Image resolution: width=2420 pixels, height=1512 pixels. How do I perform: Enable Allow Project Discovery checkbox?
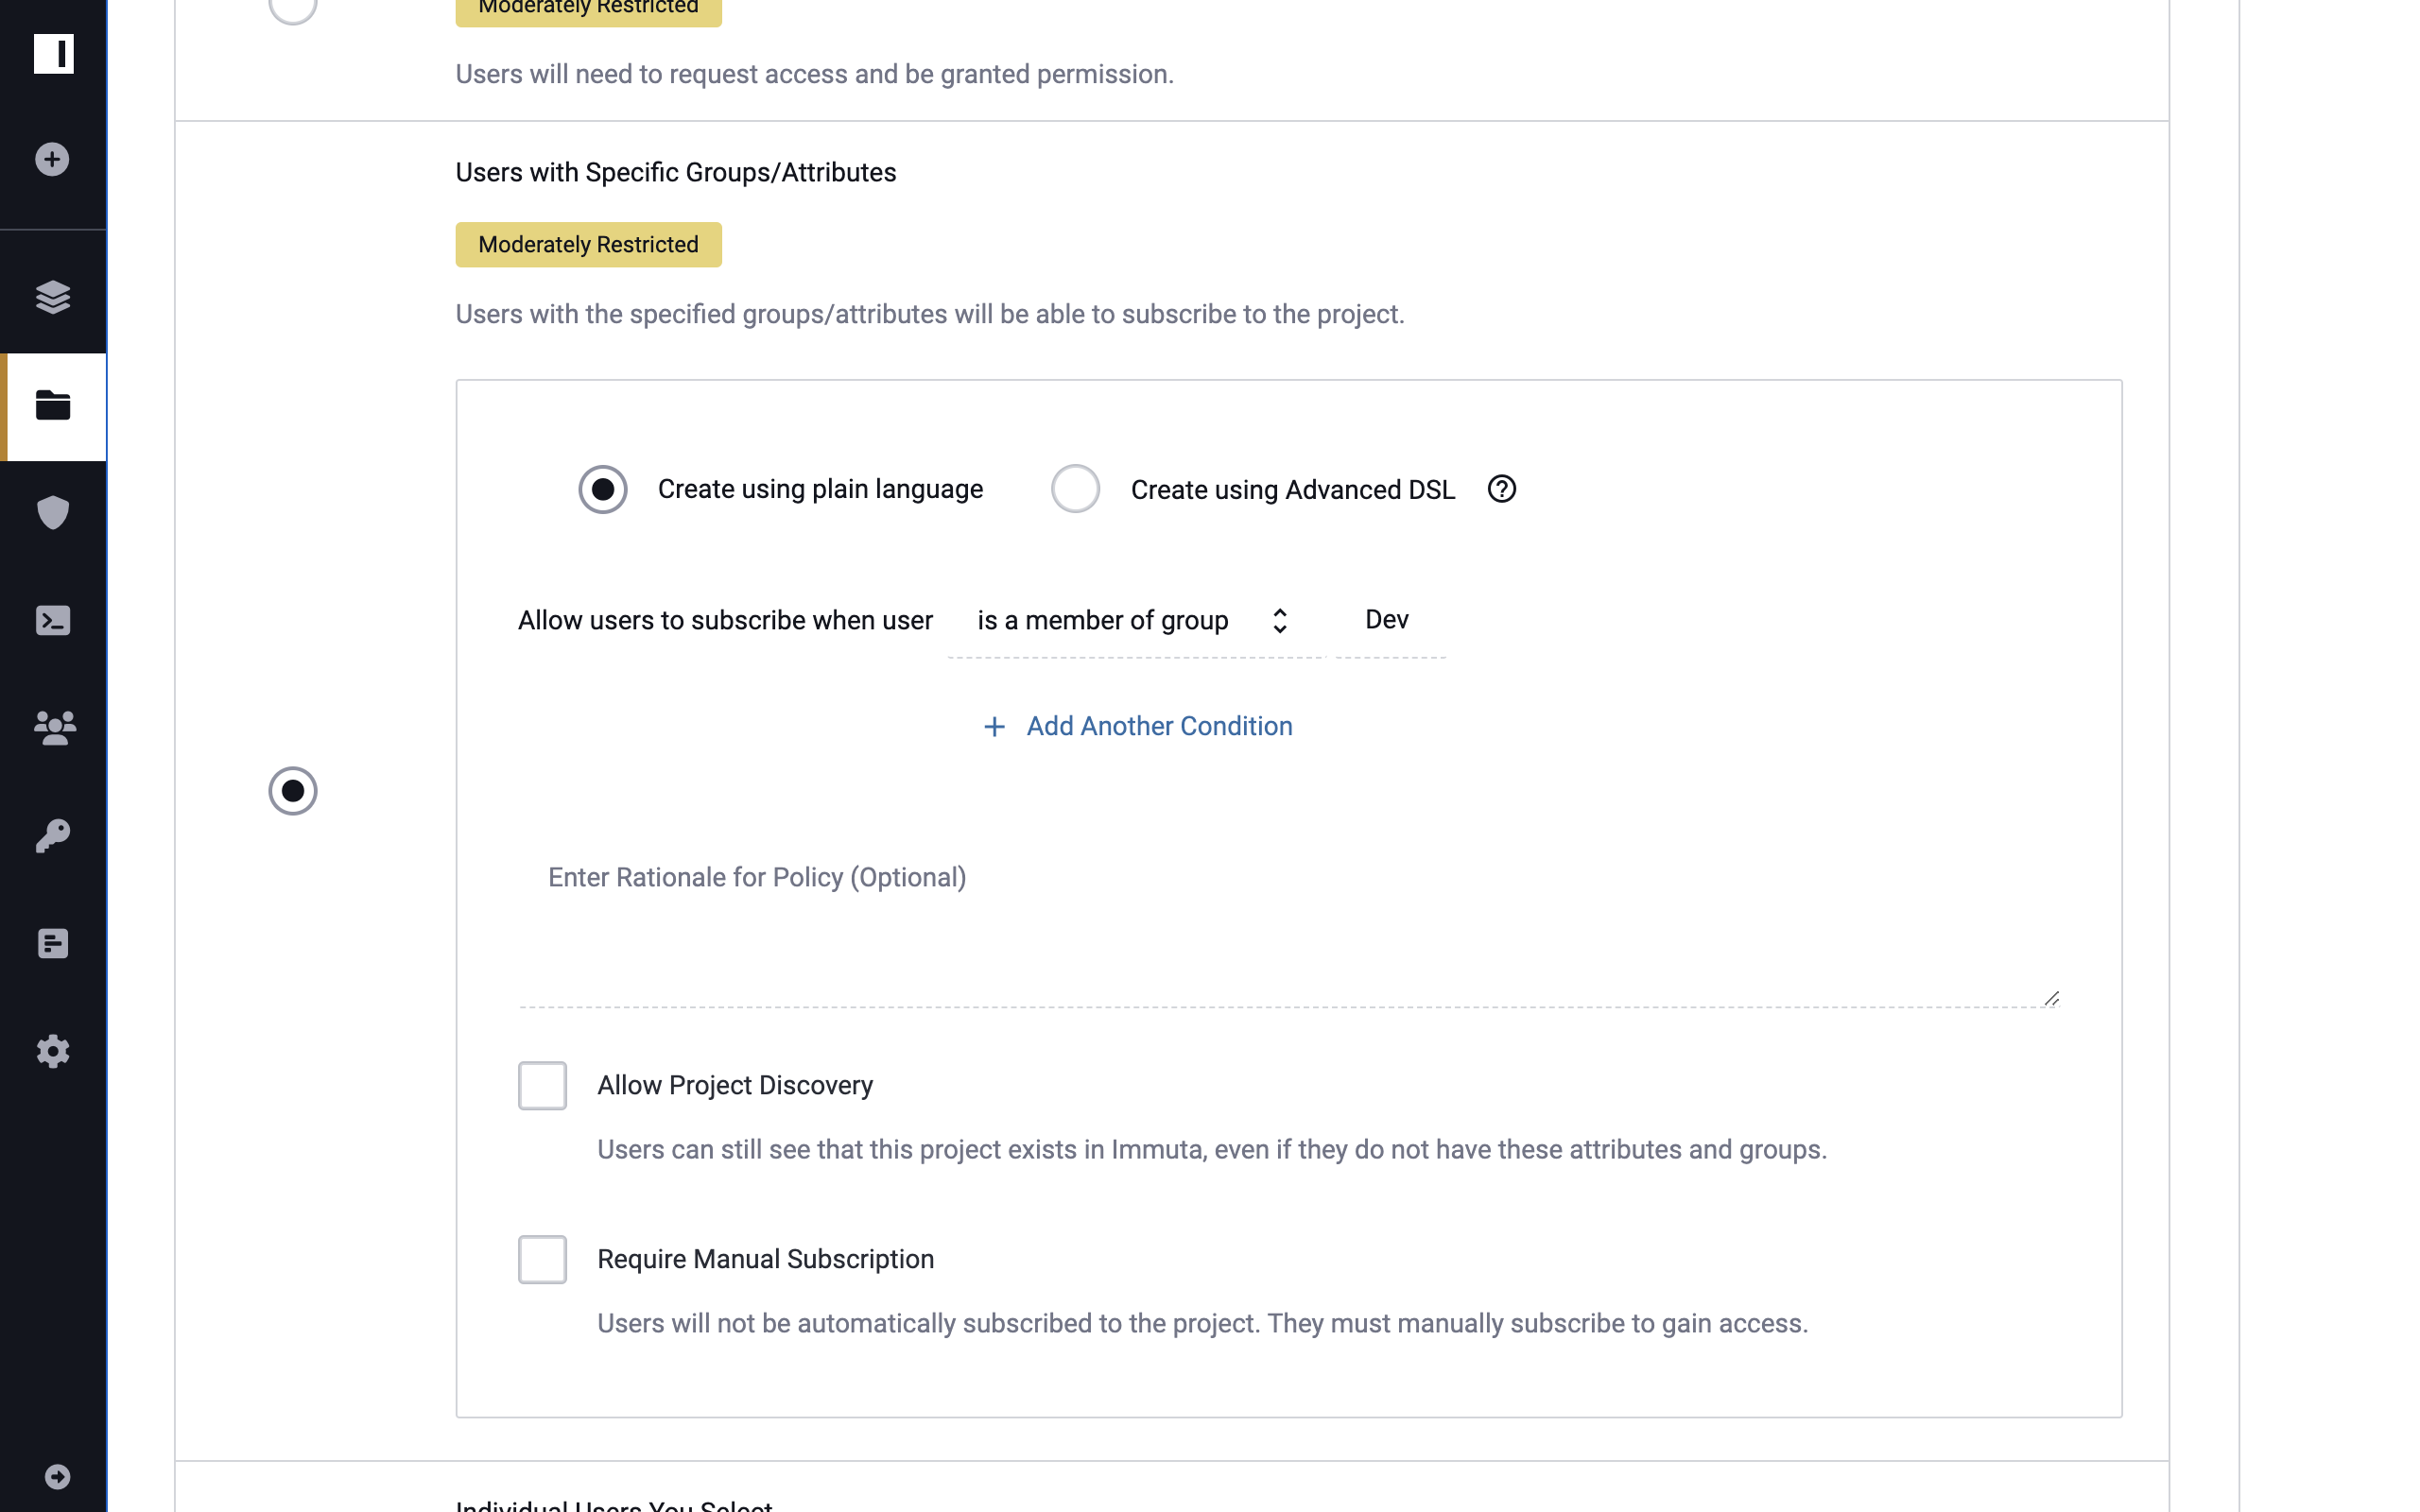coord(542,1085)
